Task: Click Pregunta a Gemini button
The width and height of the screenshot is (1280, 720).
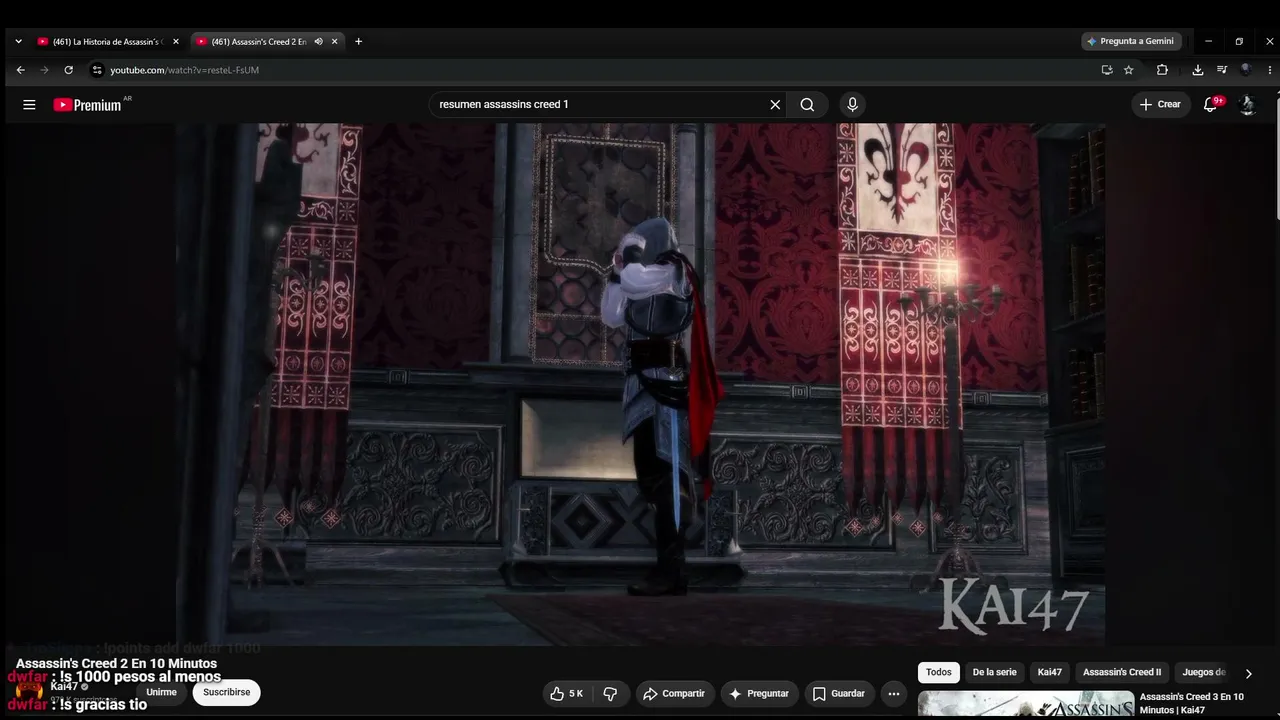Action: (1131, 41)
